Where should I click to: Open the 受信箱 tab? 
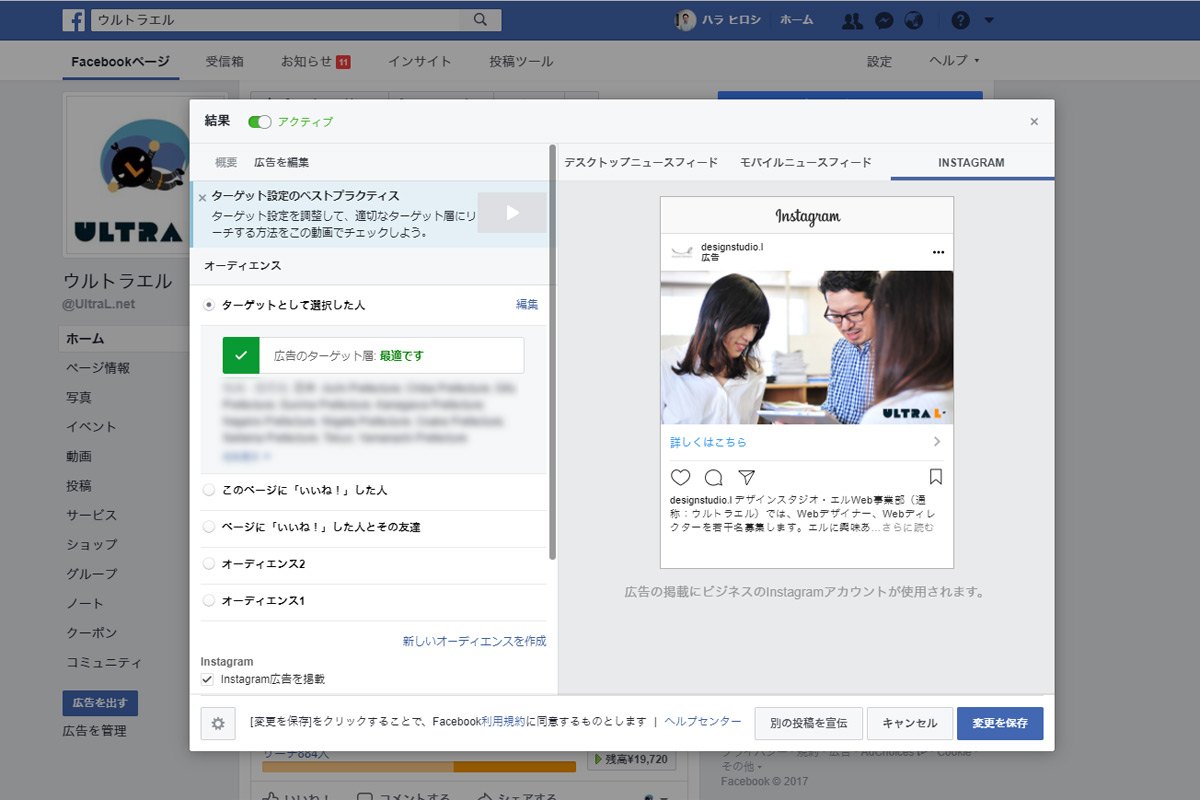[224, 61]
